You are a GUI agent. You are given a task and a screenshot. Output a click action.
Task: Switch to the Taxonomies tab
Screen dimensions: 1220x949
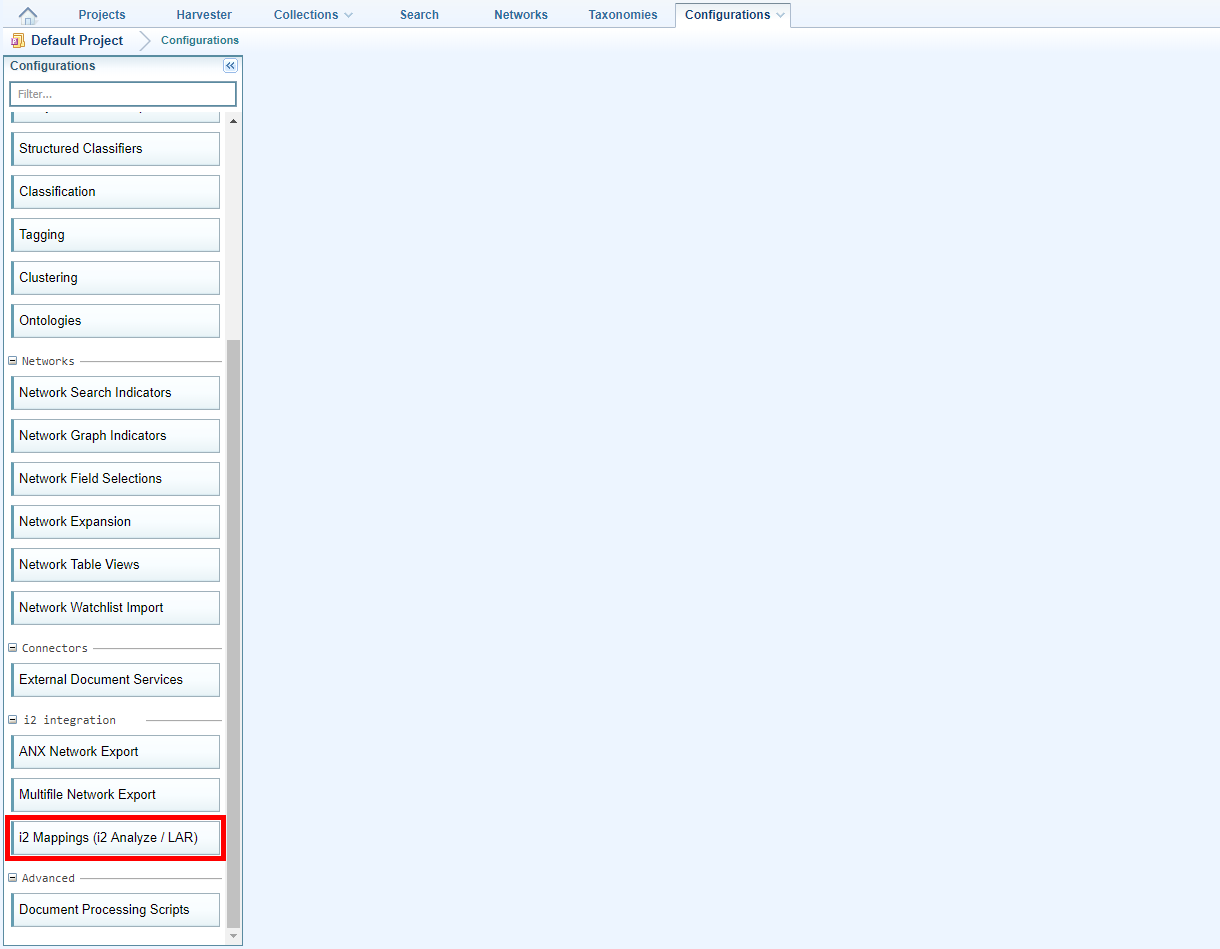coord(622,15)
